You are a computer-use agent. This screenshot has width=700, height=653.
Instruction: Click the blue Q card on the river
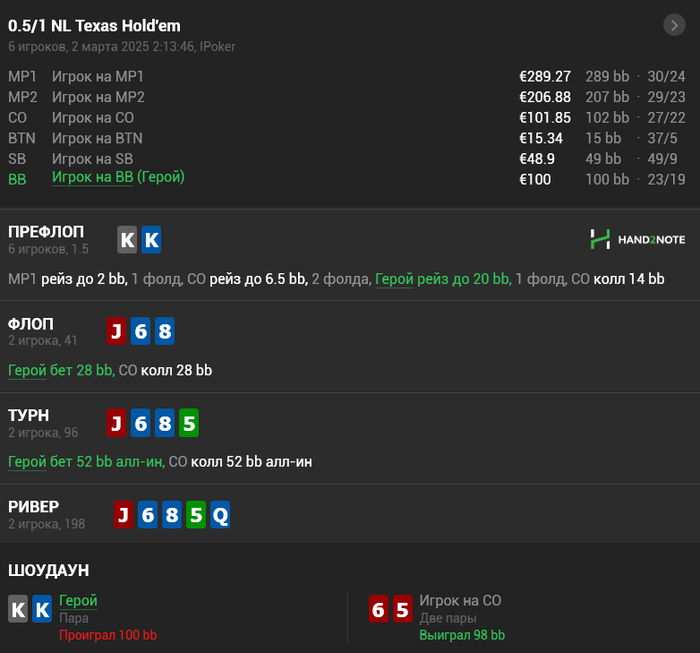[220, 515]
